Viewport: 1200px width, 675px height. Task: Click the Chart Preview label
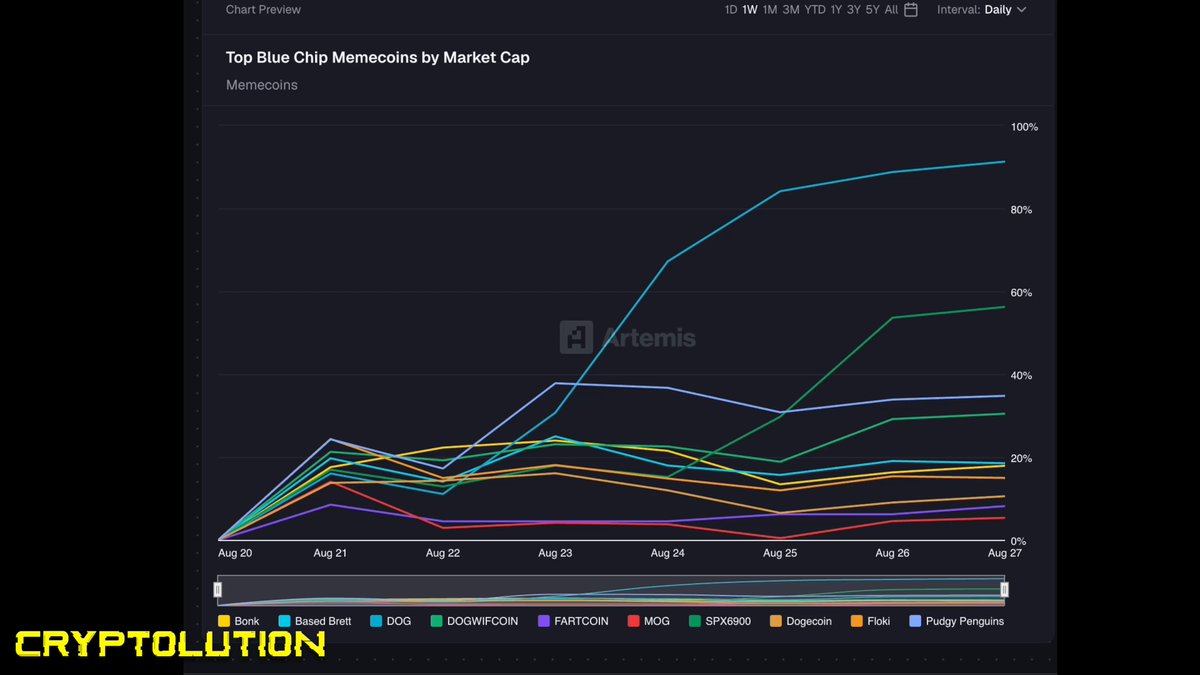click(x=263, y=10)
